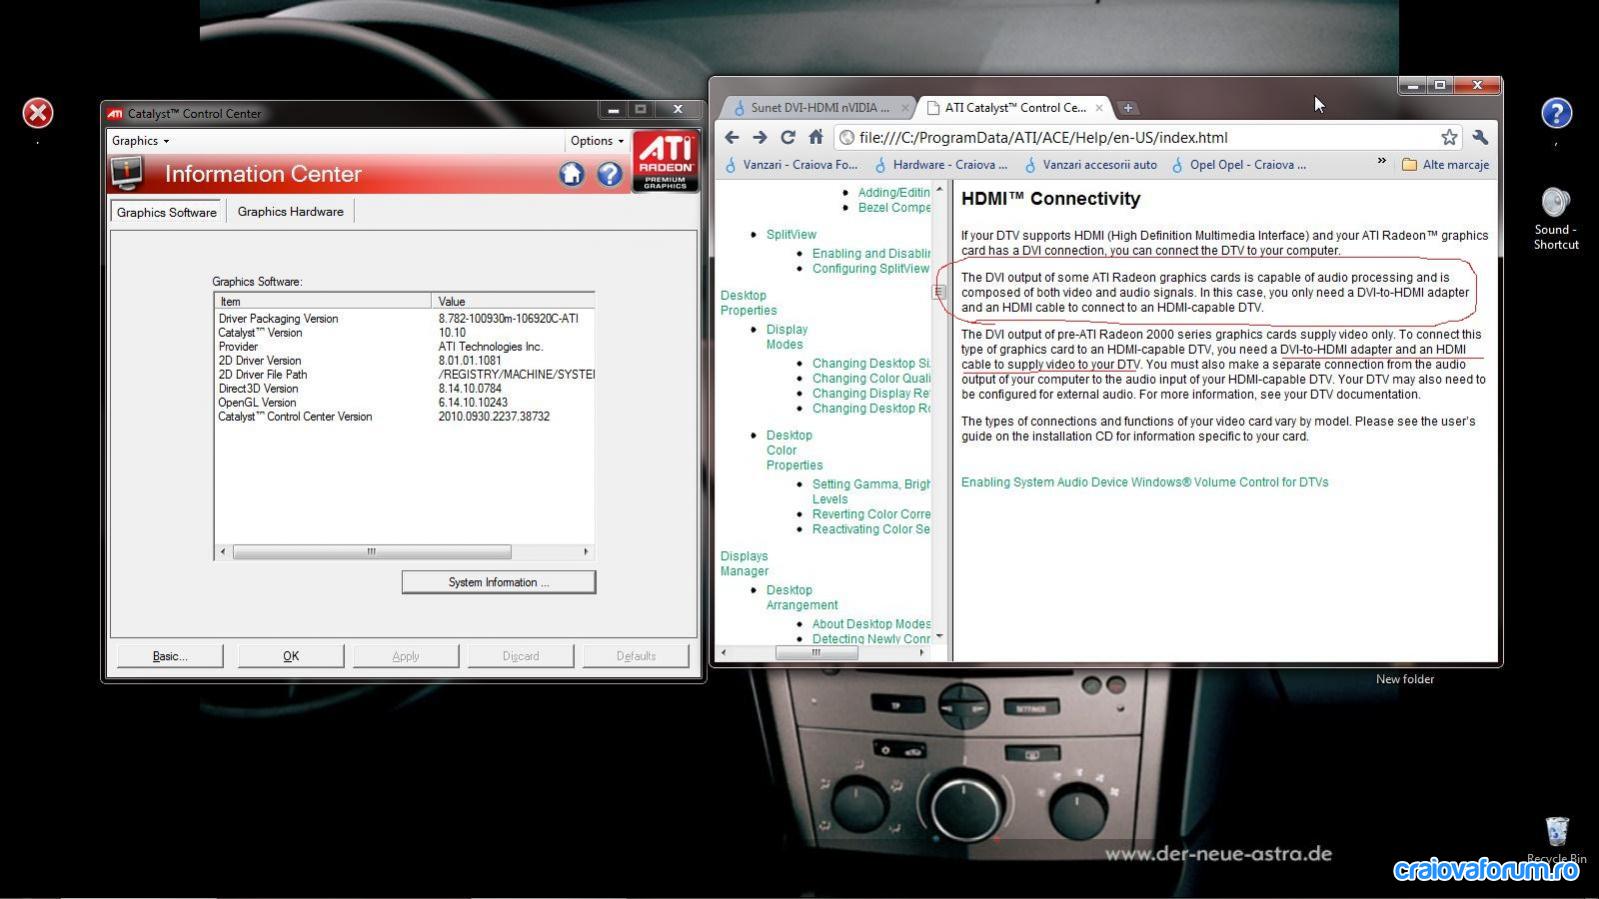Click the Item column header
The image size is (1599, 899).
pyautogui.click(x=323, y=301)
